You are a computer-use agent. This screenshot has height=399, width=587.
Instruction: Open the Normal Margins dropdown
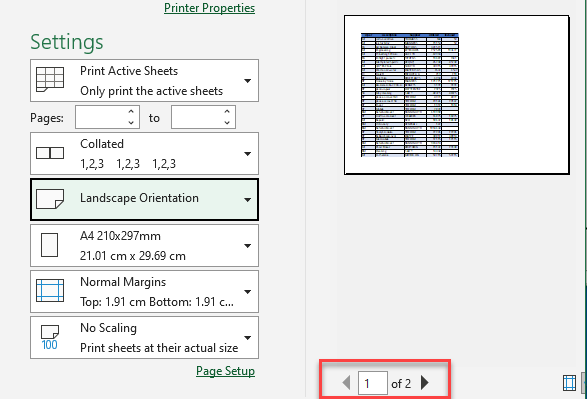[x=247, y=292]
